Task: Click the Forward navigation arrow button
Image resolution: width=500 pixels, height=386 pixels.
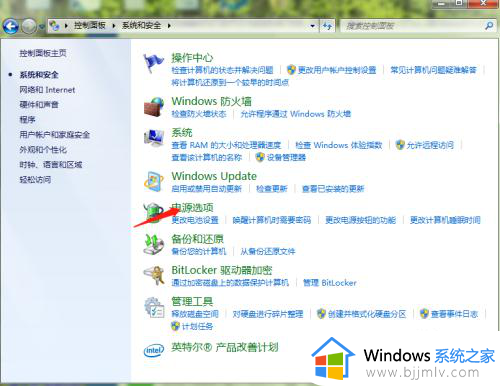Action: [x=29, y=26]
